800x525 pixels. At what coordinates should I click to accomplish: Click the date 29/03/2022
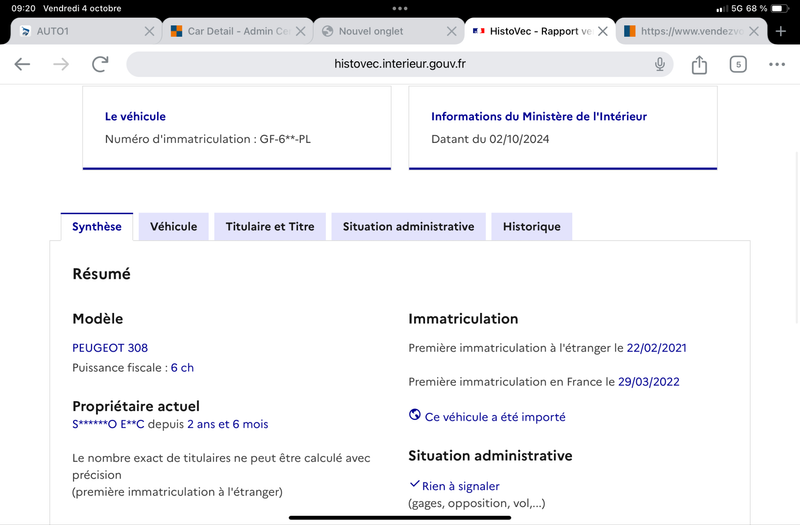648,382
